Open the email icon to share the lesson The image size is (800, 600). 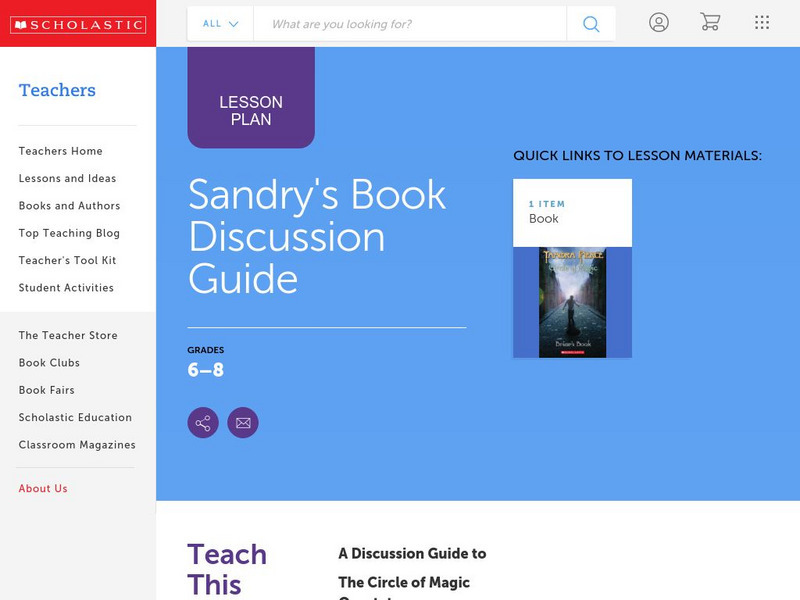243,422
